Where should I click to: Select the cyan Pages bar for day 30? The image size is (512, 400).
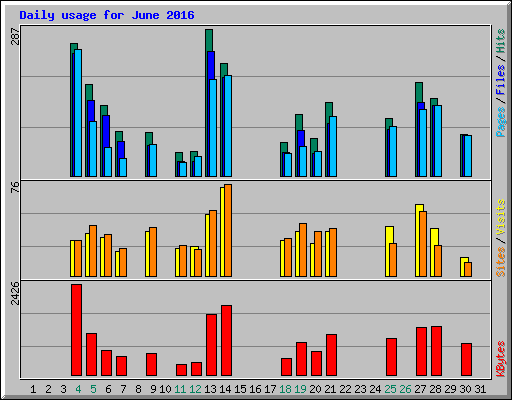point(468,156)
